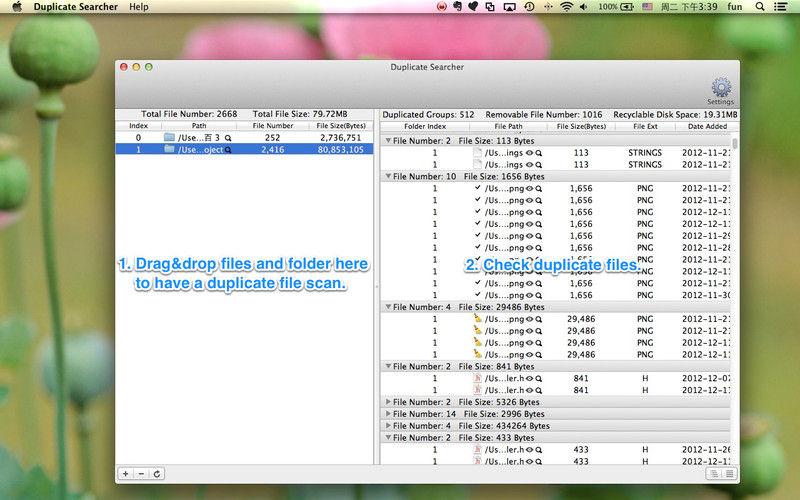The width and height of the screenshot is (800, 500).
Task: Refresh the scan with the reload button
Action: tap(157, 473)
